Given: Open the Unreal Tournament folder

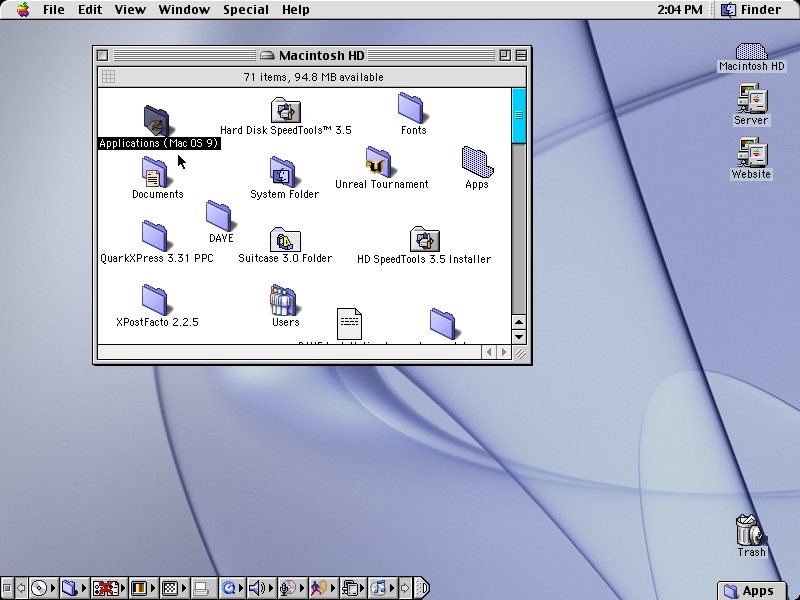Looking at the screenshot, I should (380, 161).
